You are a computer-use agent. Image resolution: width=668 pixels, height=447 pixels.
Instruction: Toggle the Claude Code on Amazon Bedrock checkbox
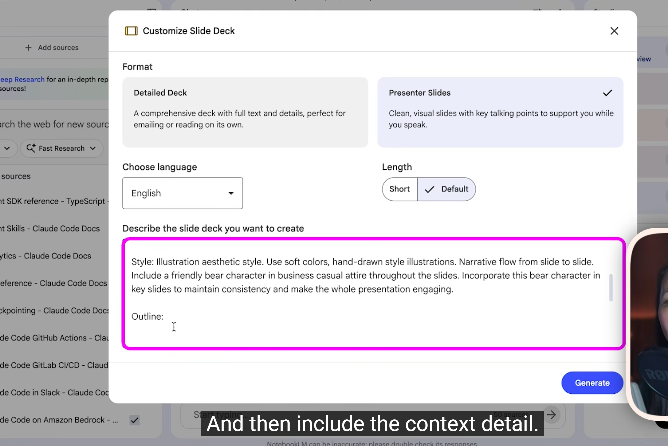coord(134,420)
